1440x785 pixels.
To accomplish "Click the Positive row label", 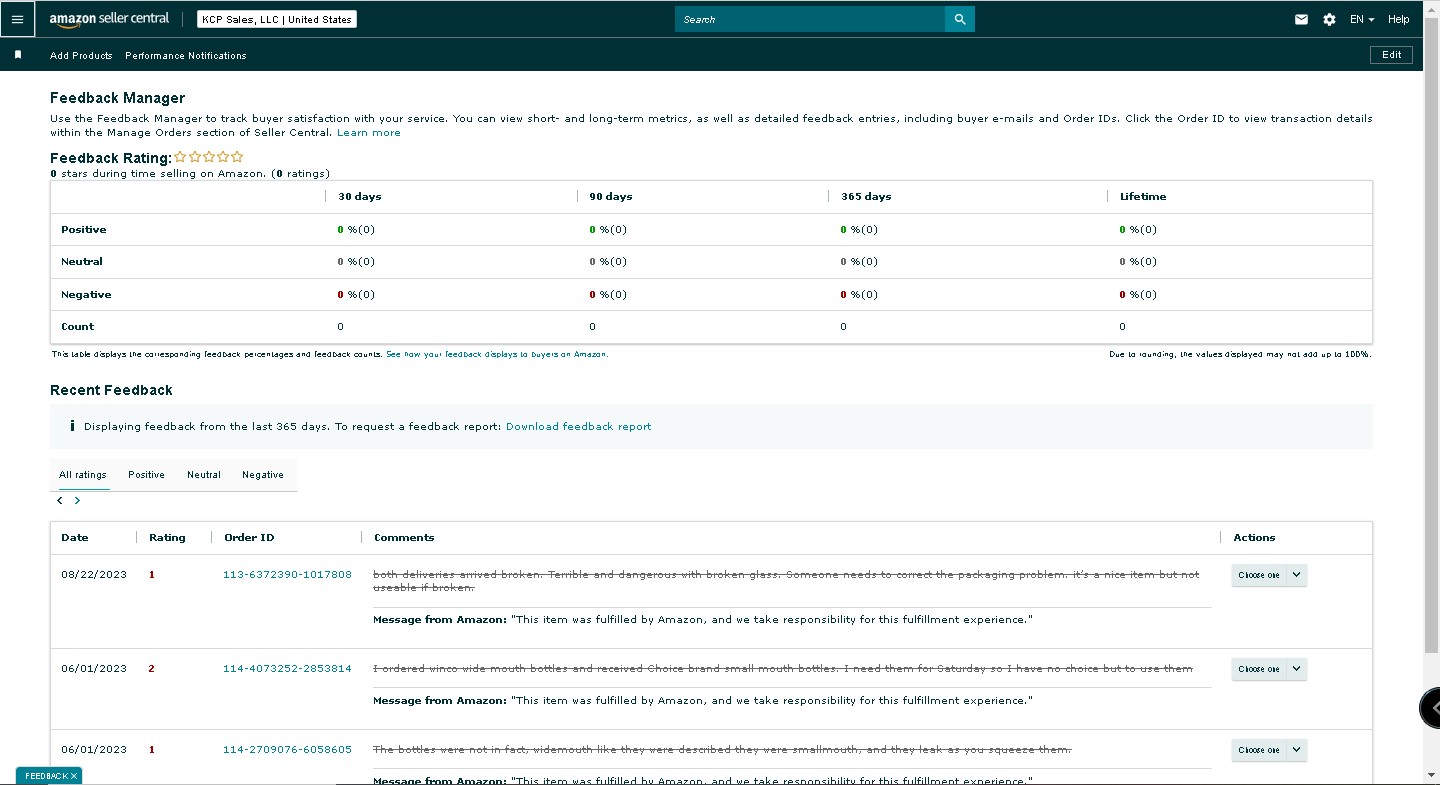I will (x=84, y=230).
